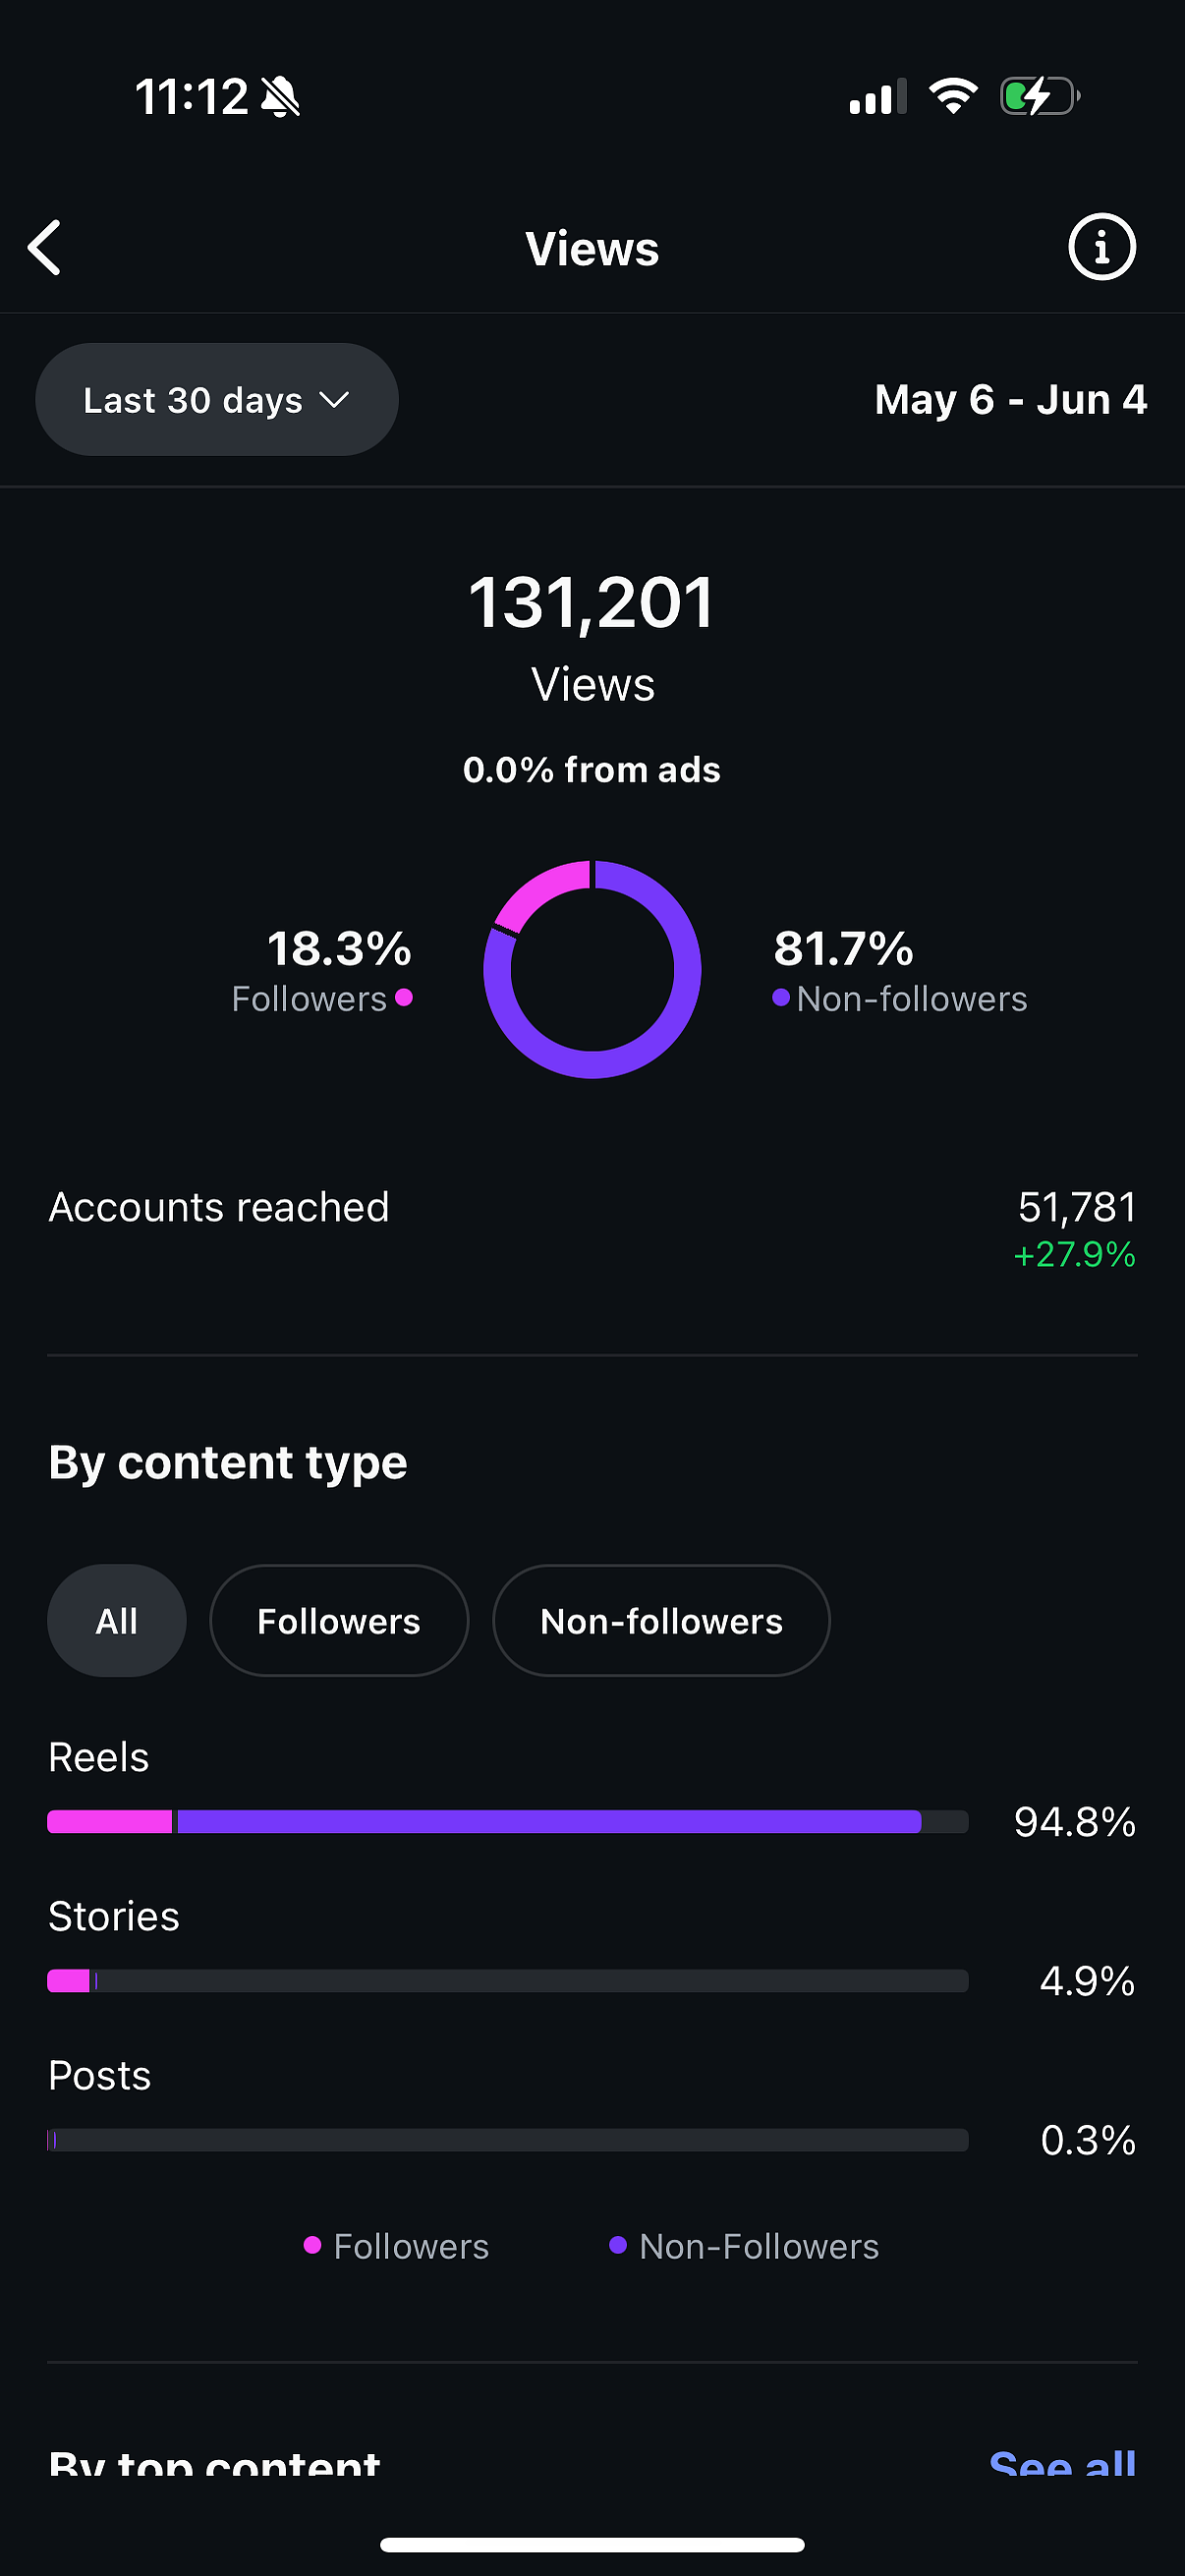Tap the Wi-Fi status icon
The image size is (1185, 2576).
[953, 96]
